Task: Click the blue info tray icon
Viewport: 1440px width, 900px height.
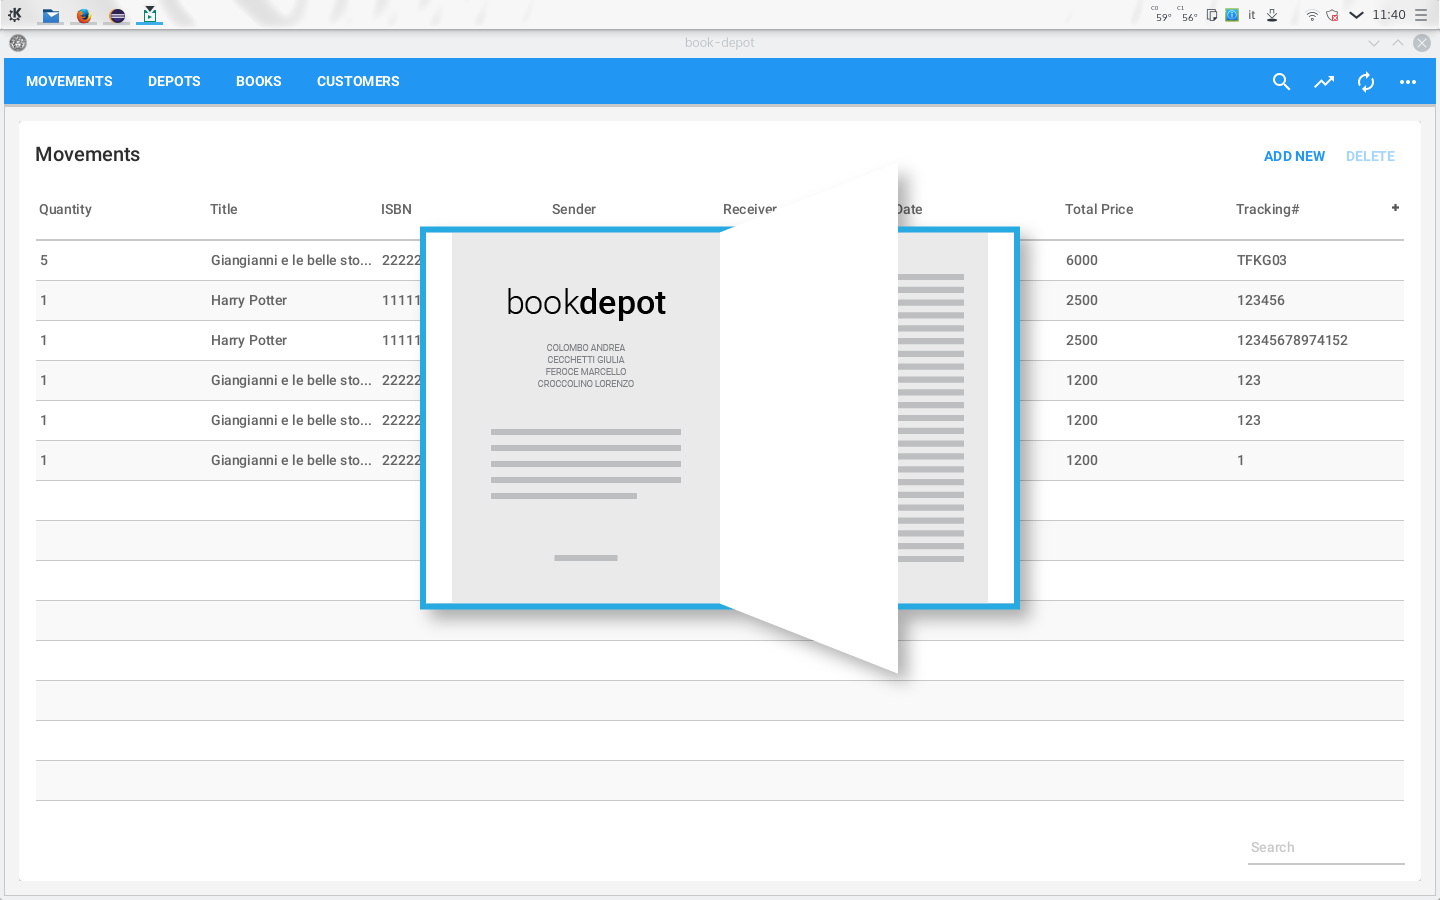Action: (1232, 15)
